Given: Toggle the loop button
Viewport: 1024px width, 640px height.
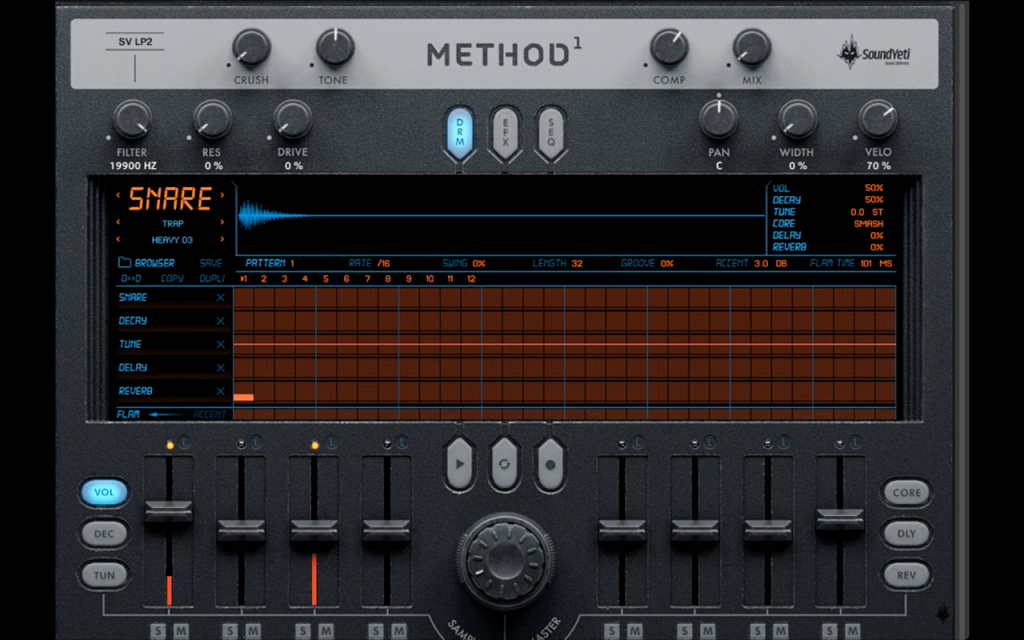Looking at the screenshot, I should [x=504, y=464].
